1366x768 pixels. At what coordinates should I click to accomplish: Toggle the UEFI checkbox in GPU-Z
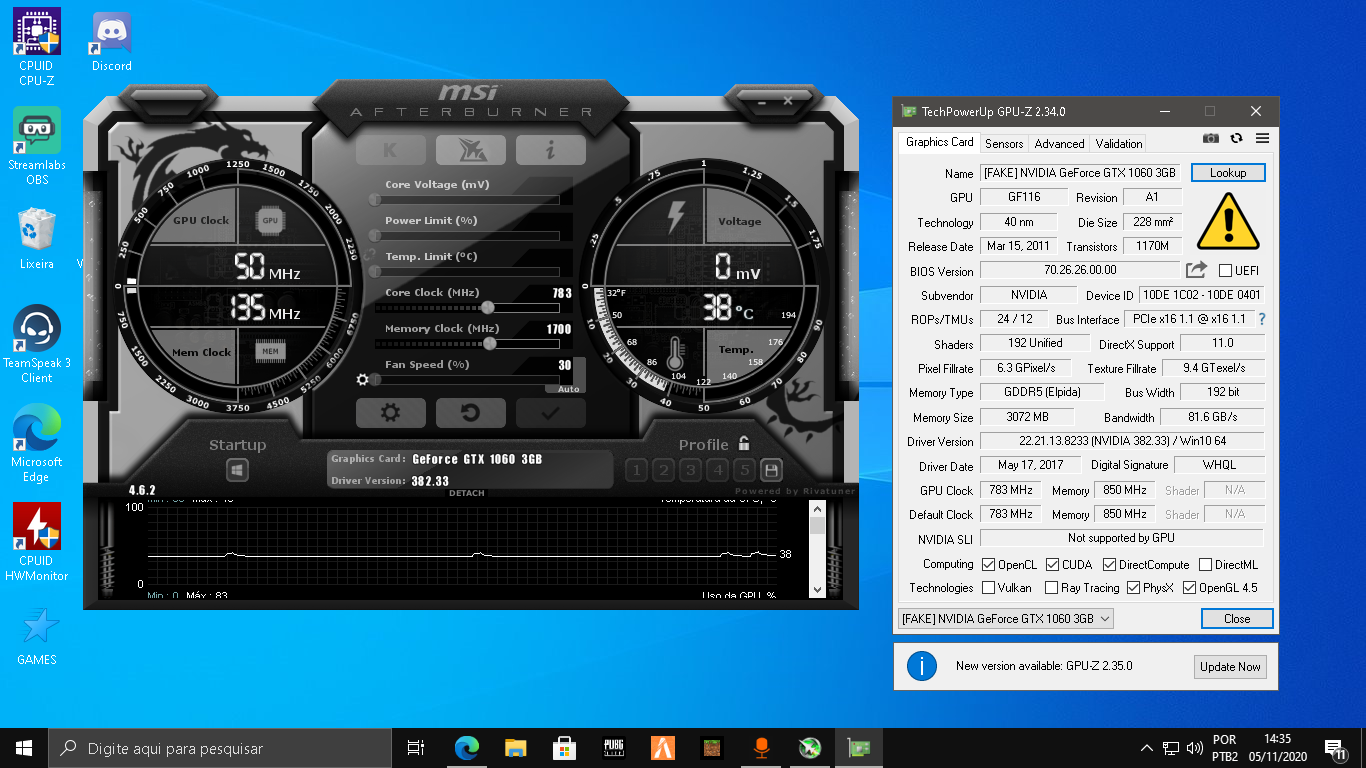pos(1225,271)
